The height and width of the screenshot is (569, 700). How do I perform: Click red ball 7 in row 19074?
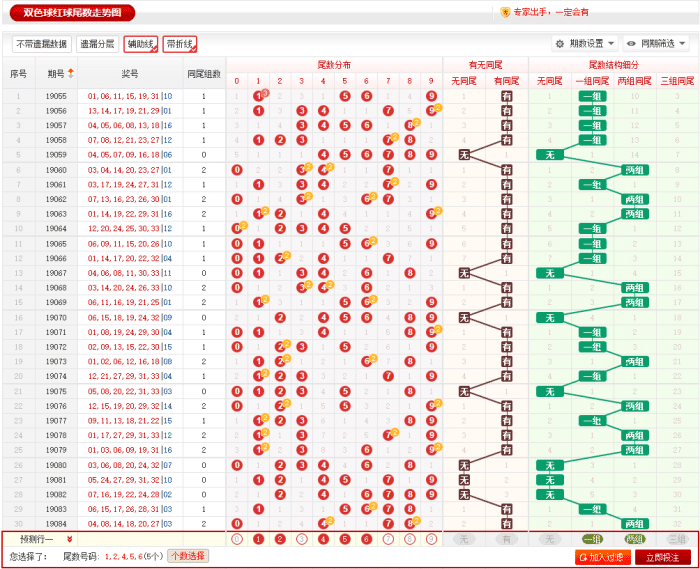388,376
